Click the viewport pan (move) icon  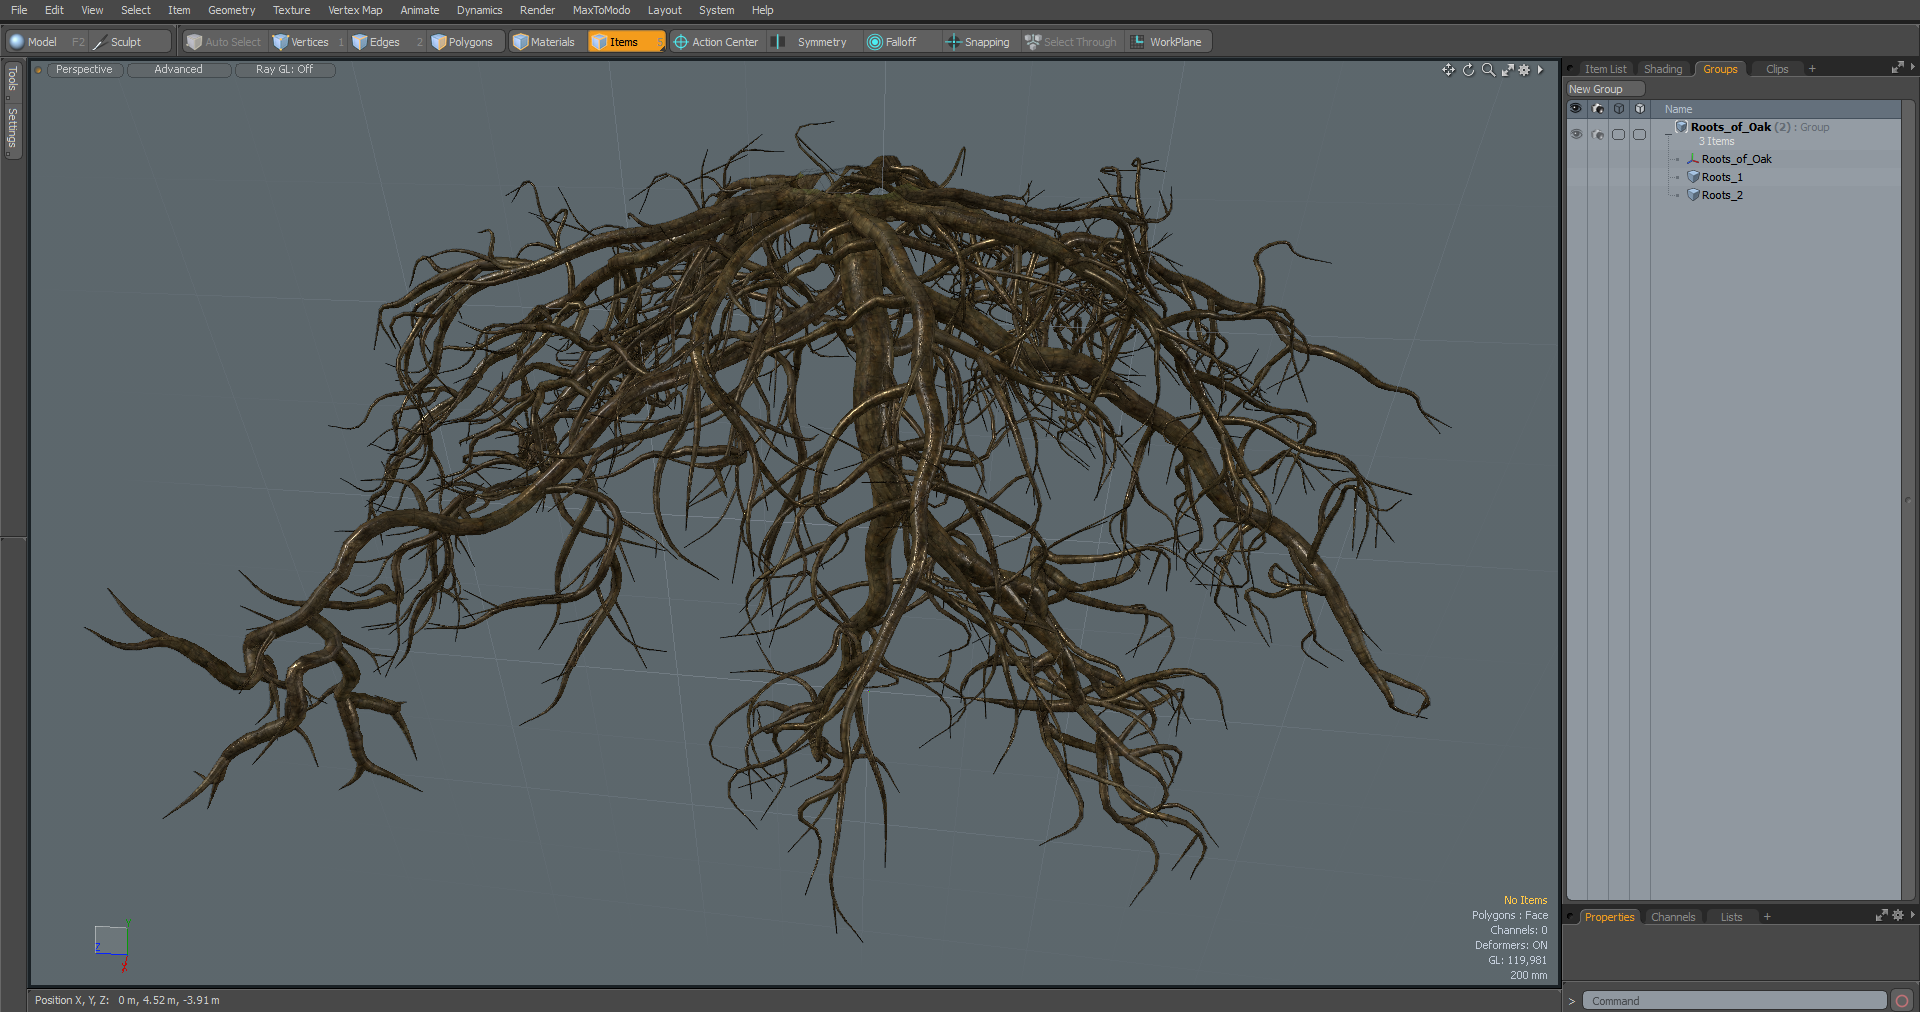pyautogui.click(x=1448, y=70)
